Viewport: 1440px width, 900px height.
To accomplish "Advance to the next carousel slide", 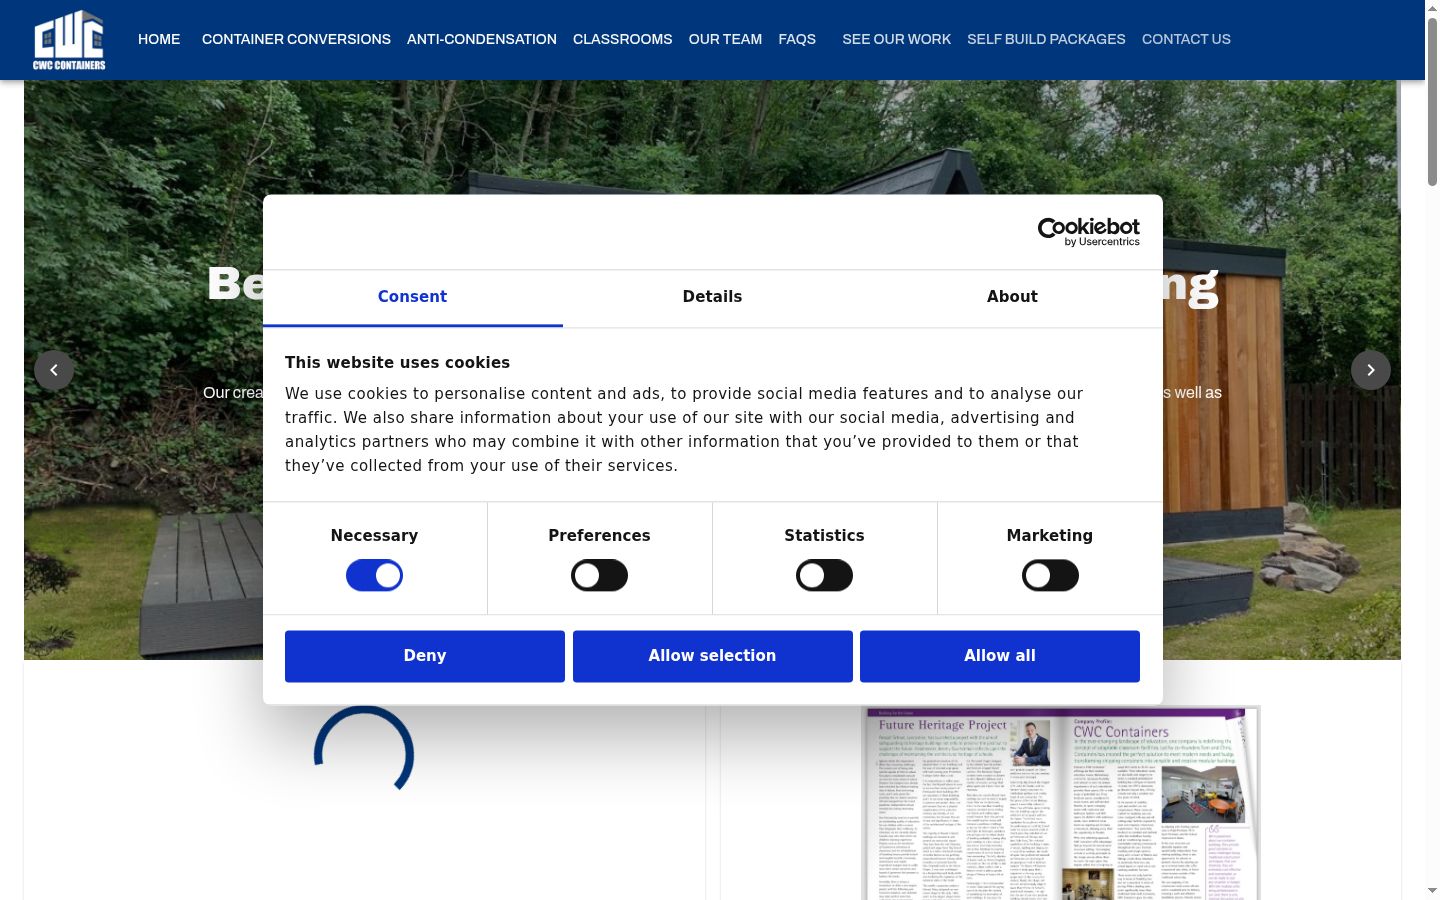I will pos(1371,370).
